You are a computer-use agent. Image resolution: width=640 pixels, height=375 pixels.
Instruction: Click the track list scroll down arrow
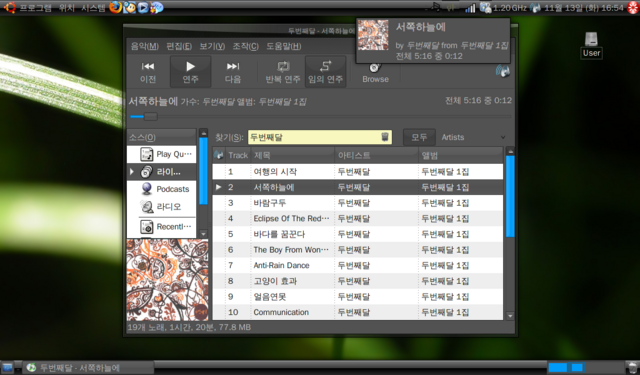pos(510,316)
